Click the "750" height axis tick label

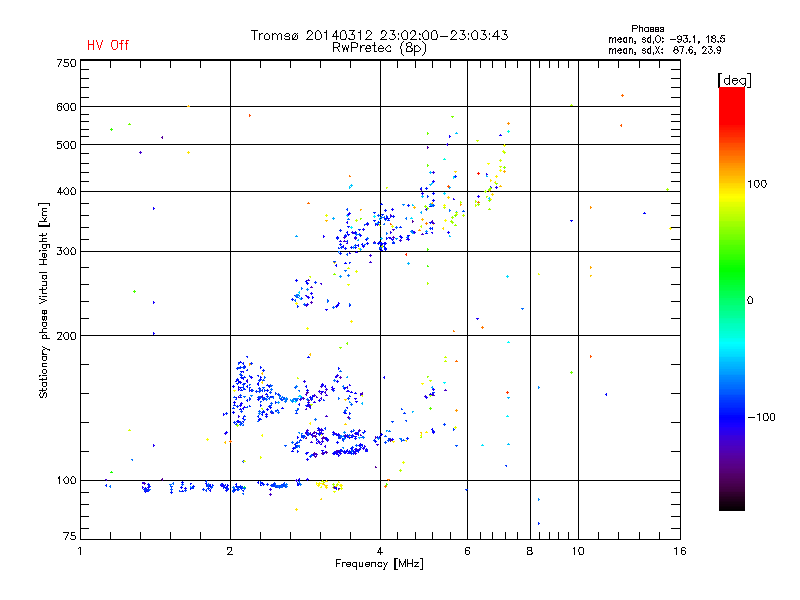(66, 63)
